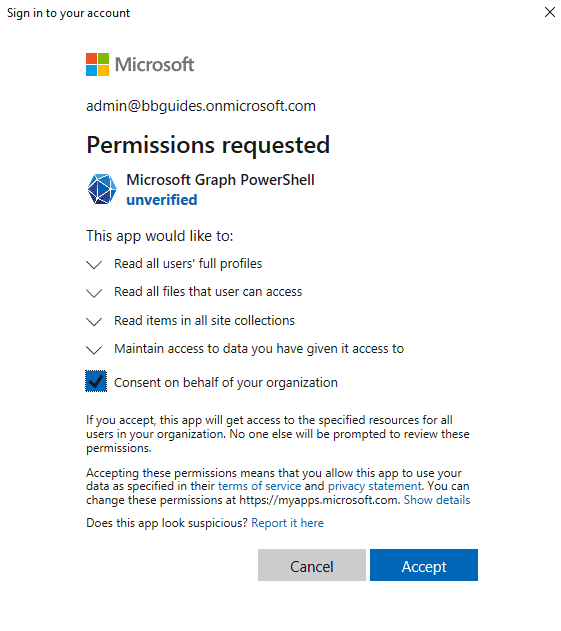Click the unverified publisher label
The width and height of the screenshot is (561, 631).
point(162,200)
